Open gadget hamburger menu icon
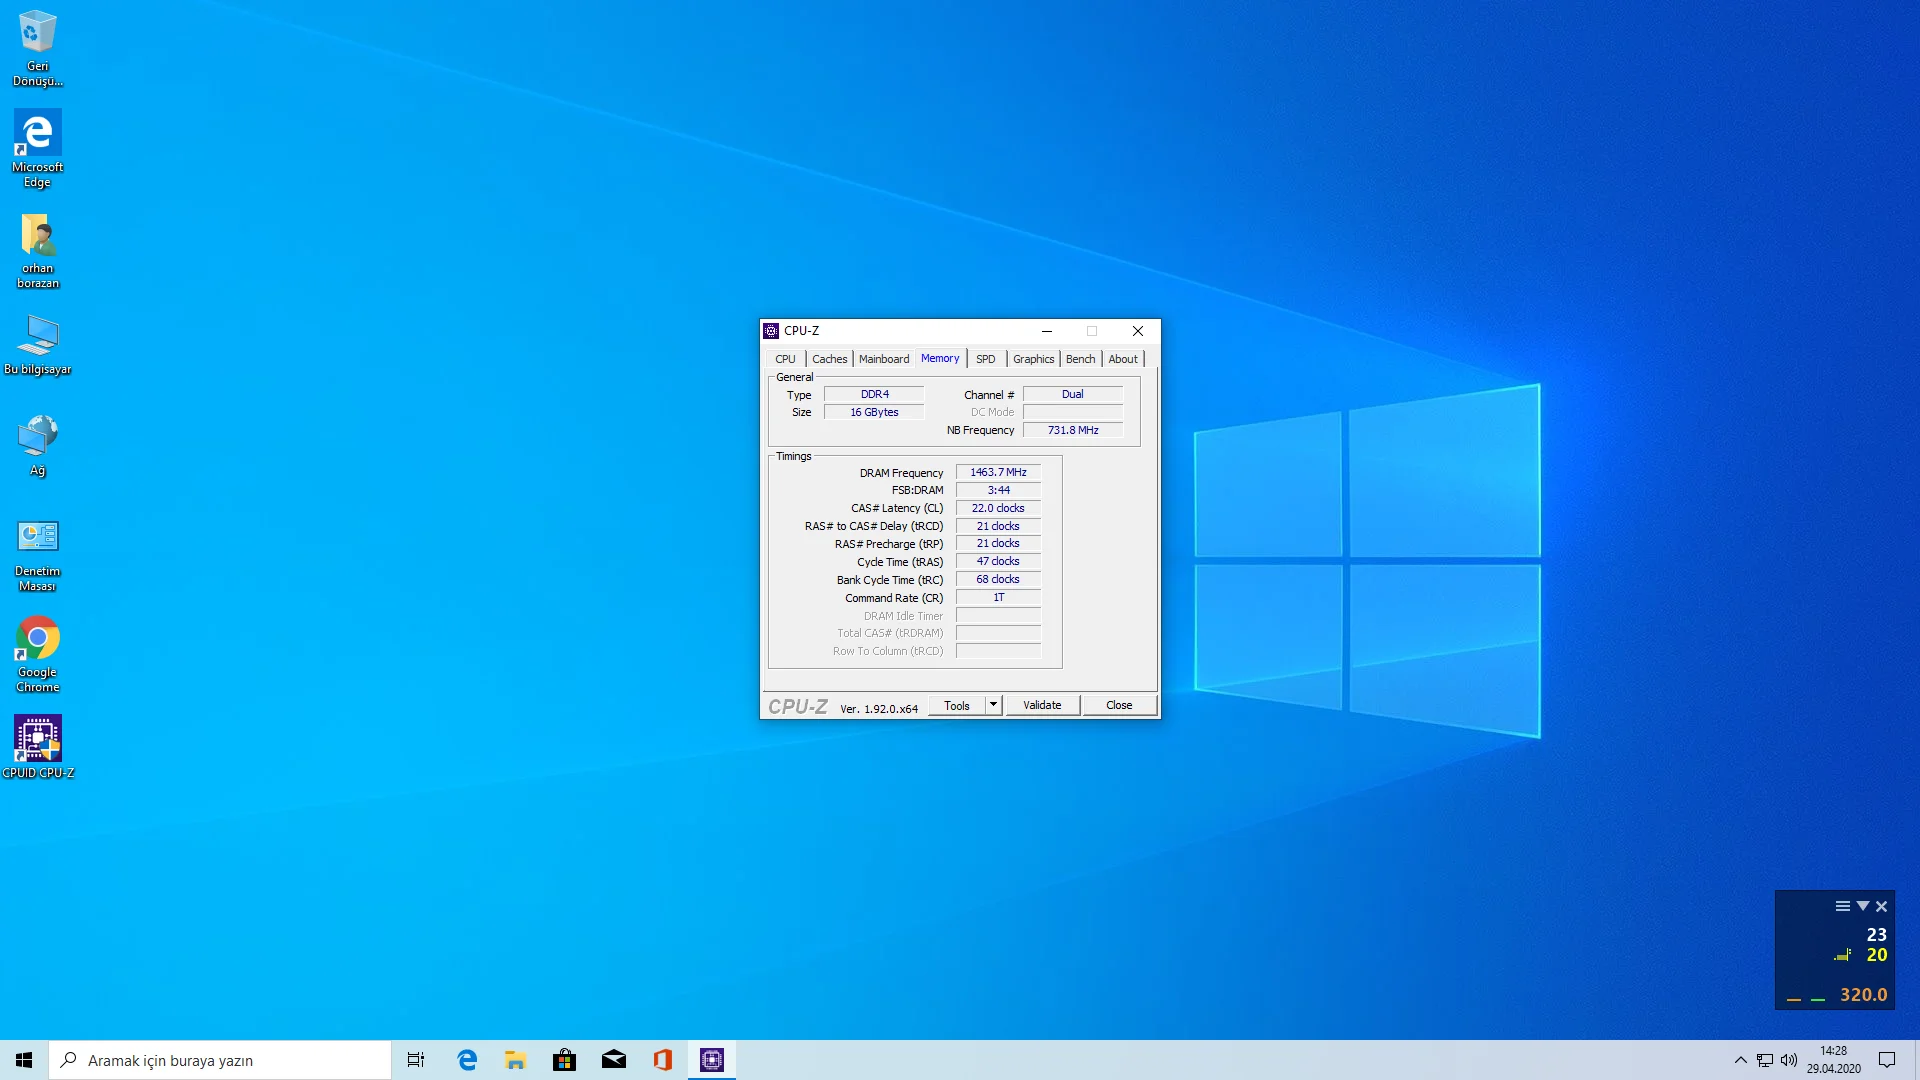Image resolution: width=1920 pixels, height=1080 pixels. pyautogui.click(x=1842, y=906)
